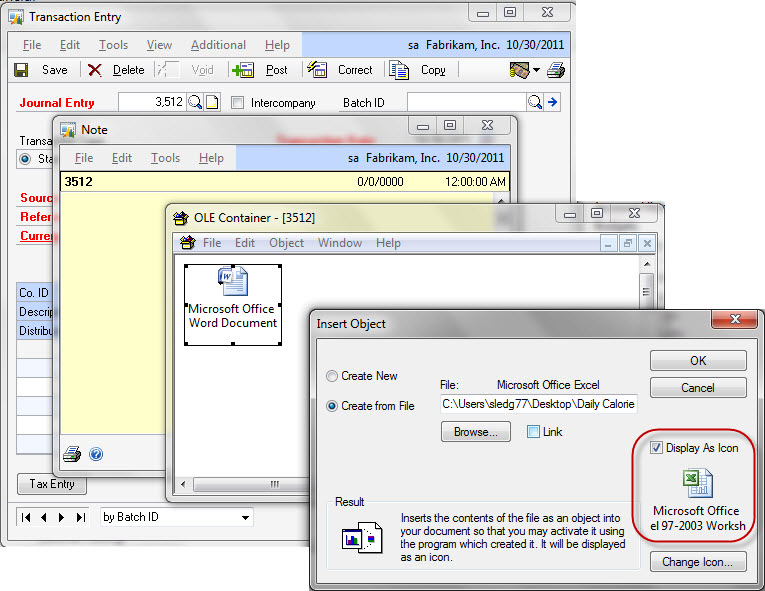
Task: Click the Save floppy disk icon
Action: tap(21, 70)
